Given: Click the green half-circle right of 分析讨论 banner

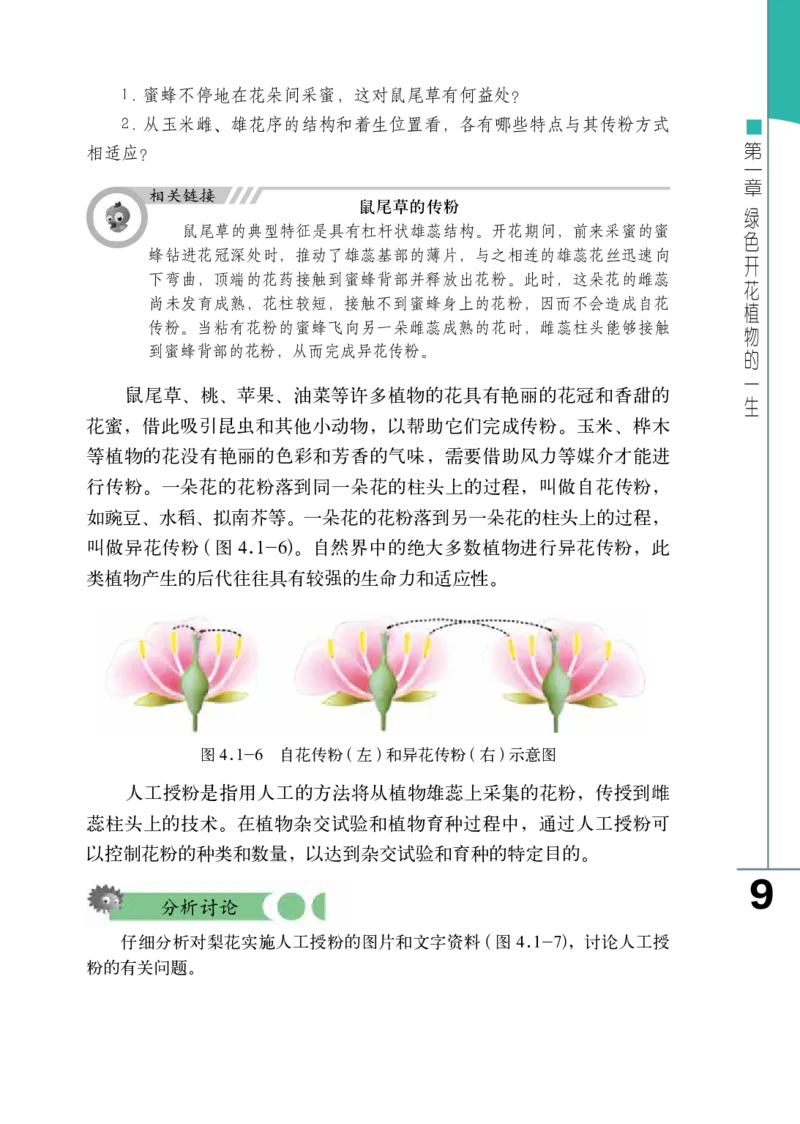Looking at the screenshot, I should 320,907.
